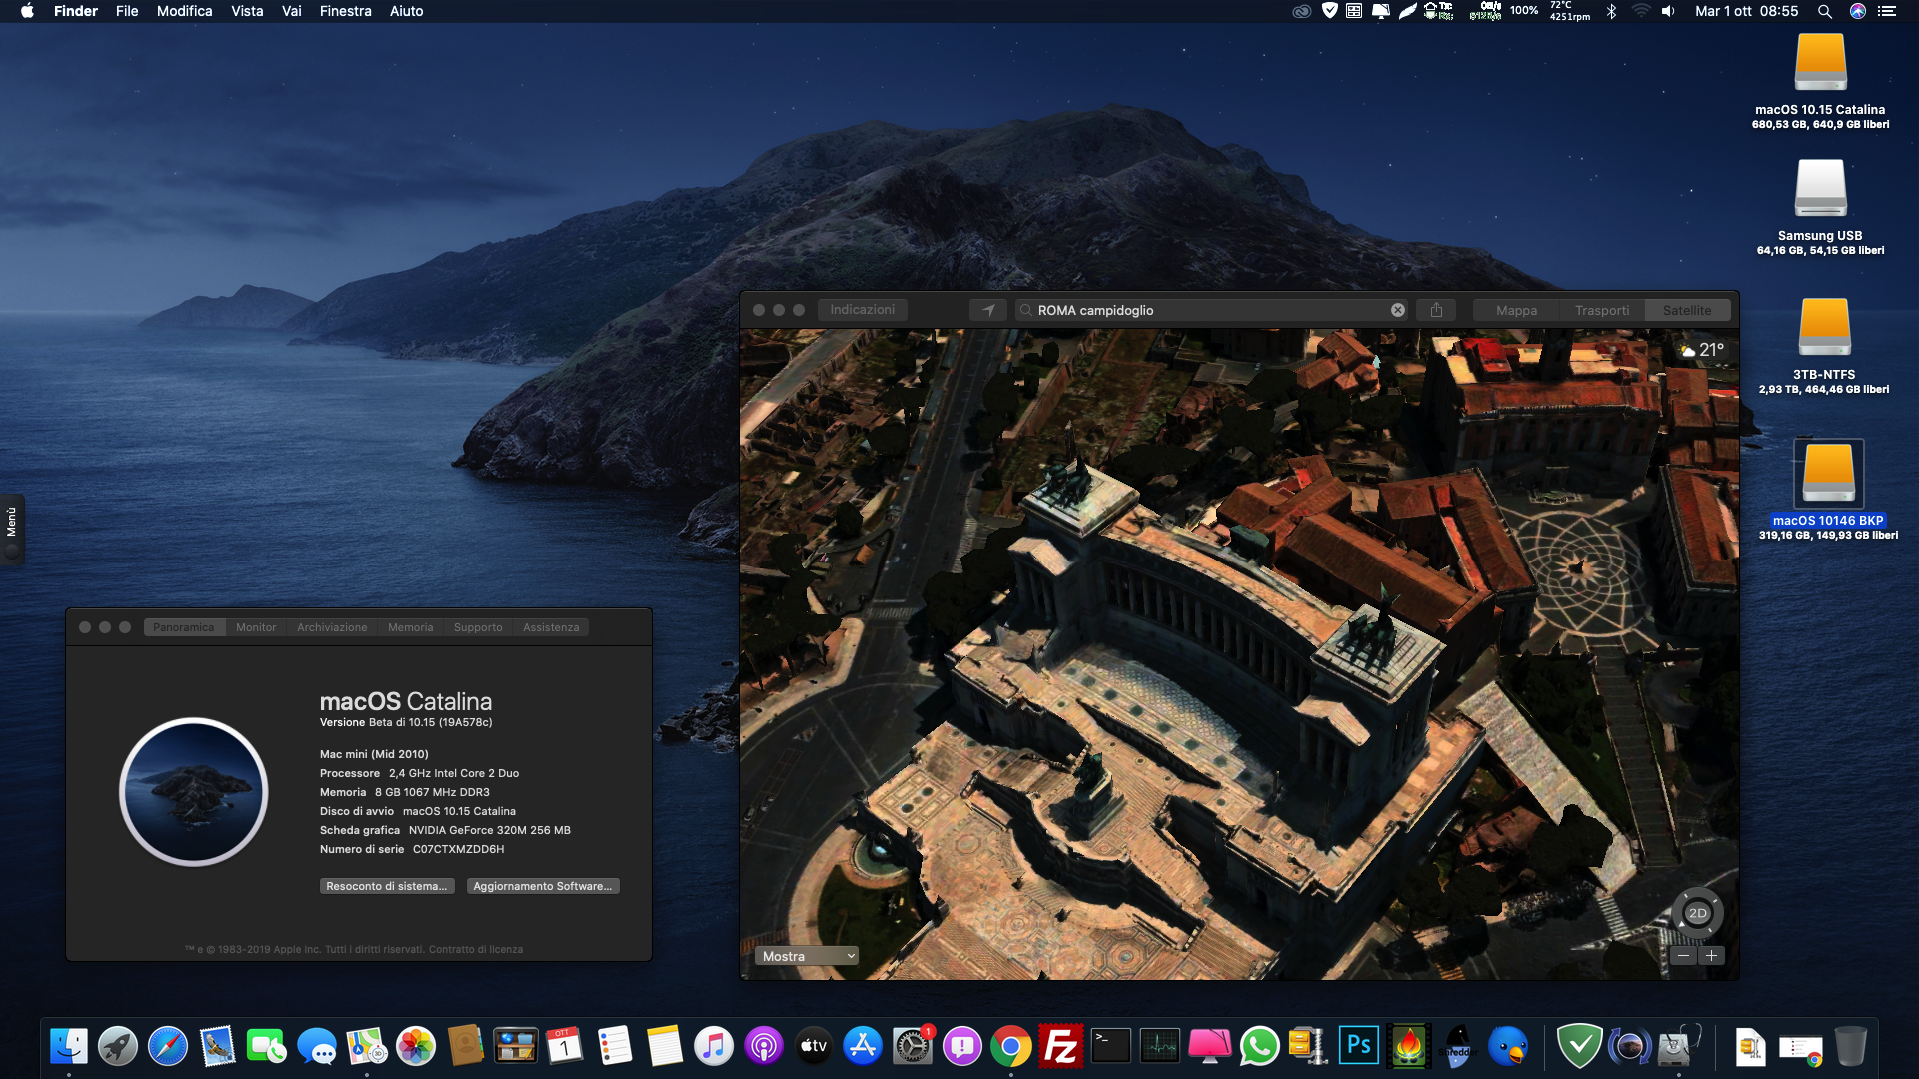Viewport: 1919px width, 1079px height.
Task: Open FaceTime from the Dock
Action: (x=267, y=1046)
